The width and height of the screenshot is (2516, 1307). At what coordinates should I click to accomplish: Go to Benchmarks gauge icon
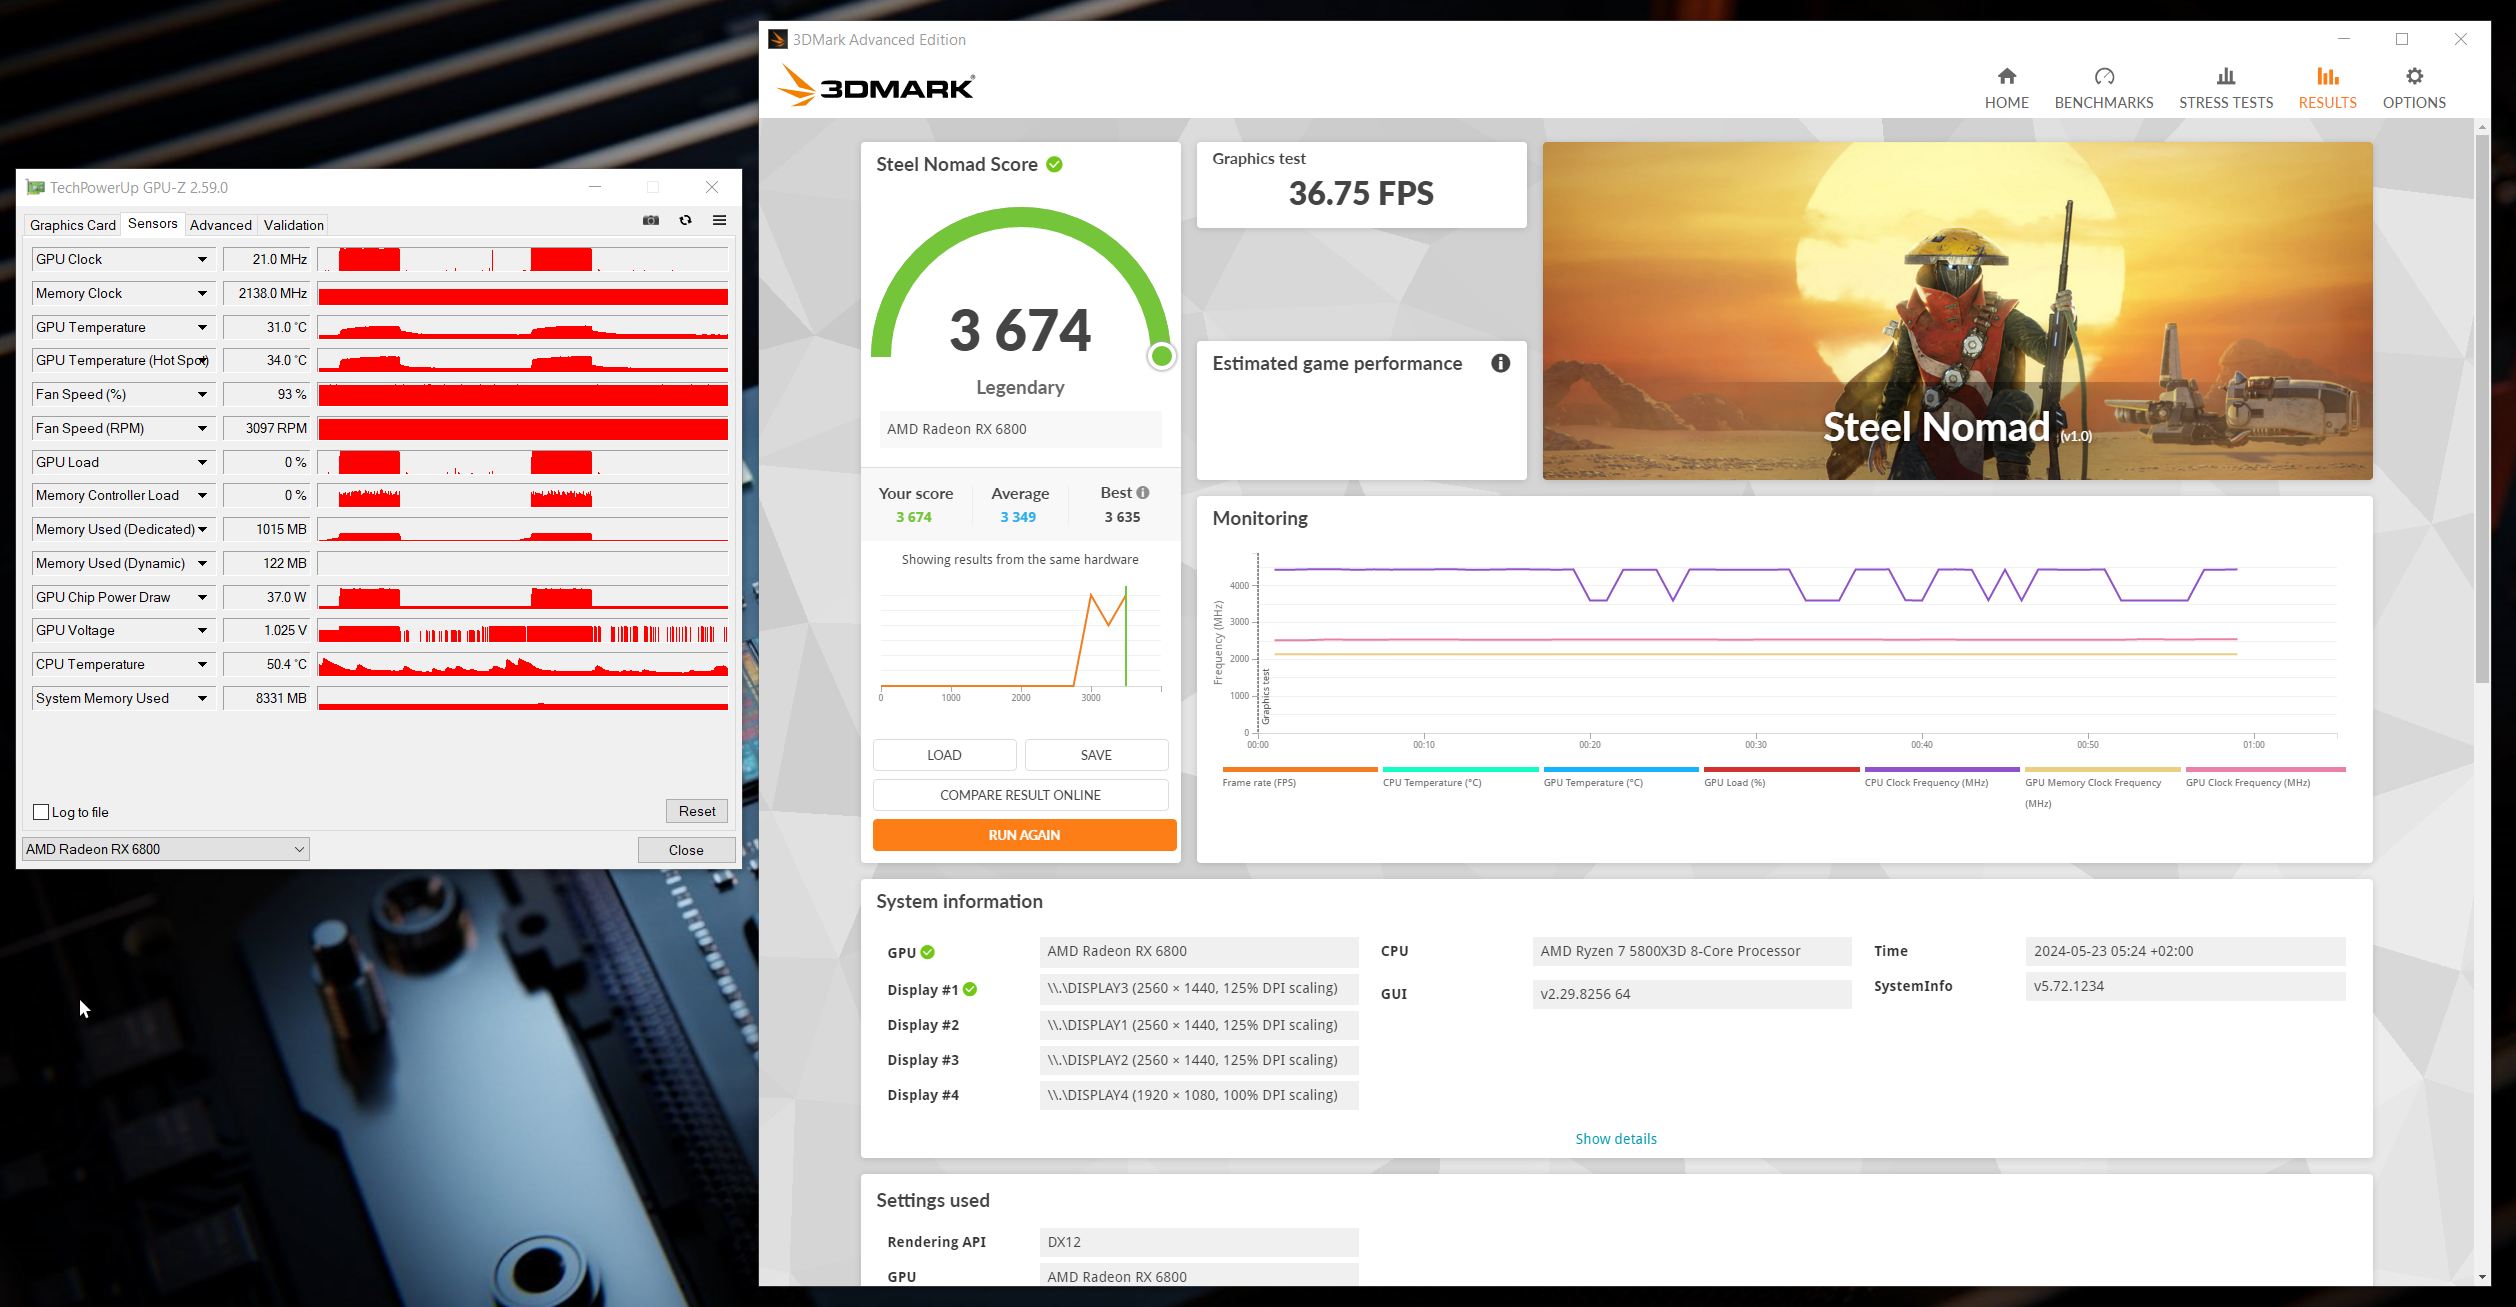pyautogui.click(x=2104, y=77)
